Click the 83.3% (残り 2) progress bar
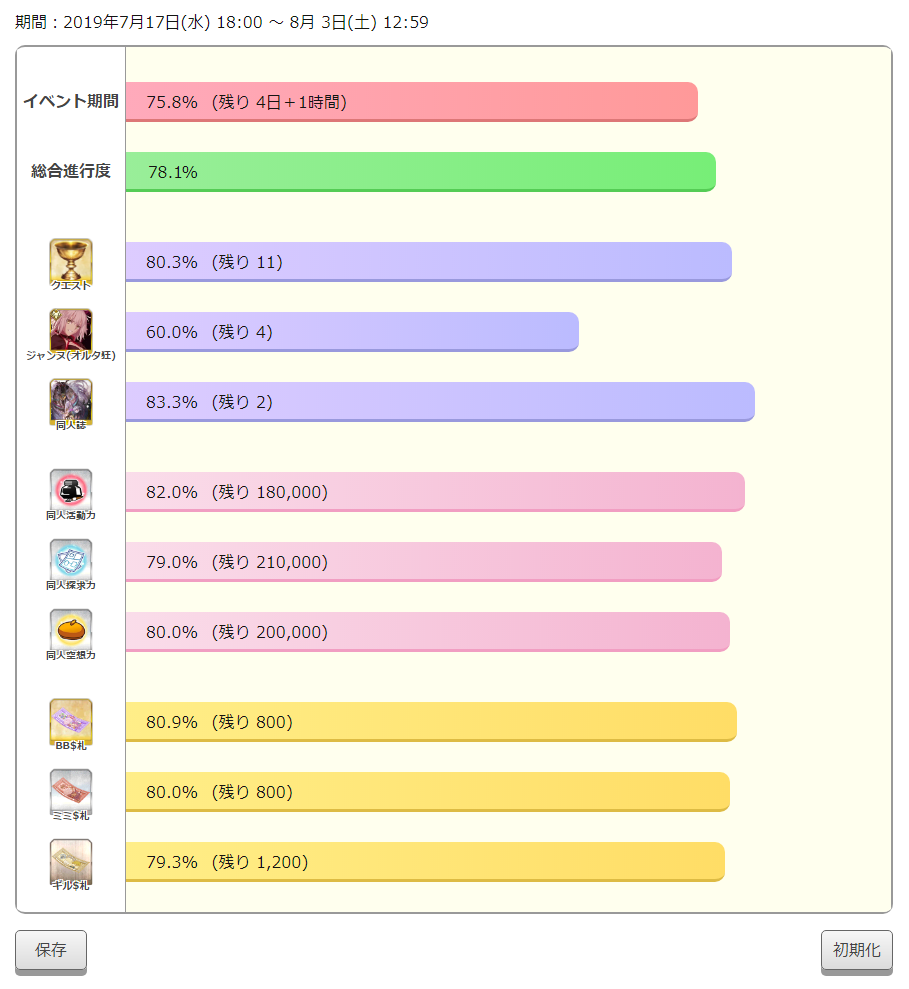Image resolution: width=909 pixels, height=989 pixels. [x=440, y=402]
